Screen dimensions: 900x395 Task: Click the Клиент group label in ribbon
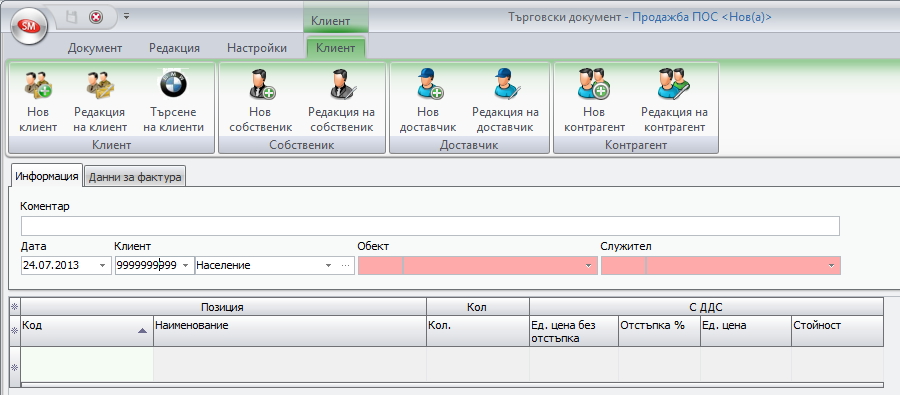[x=111, y=145]
